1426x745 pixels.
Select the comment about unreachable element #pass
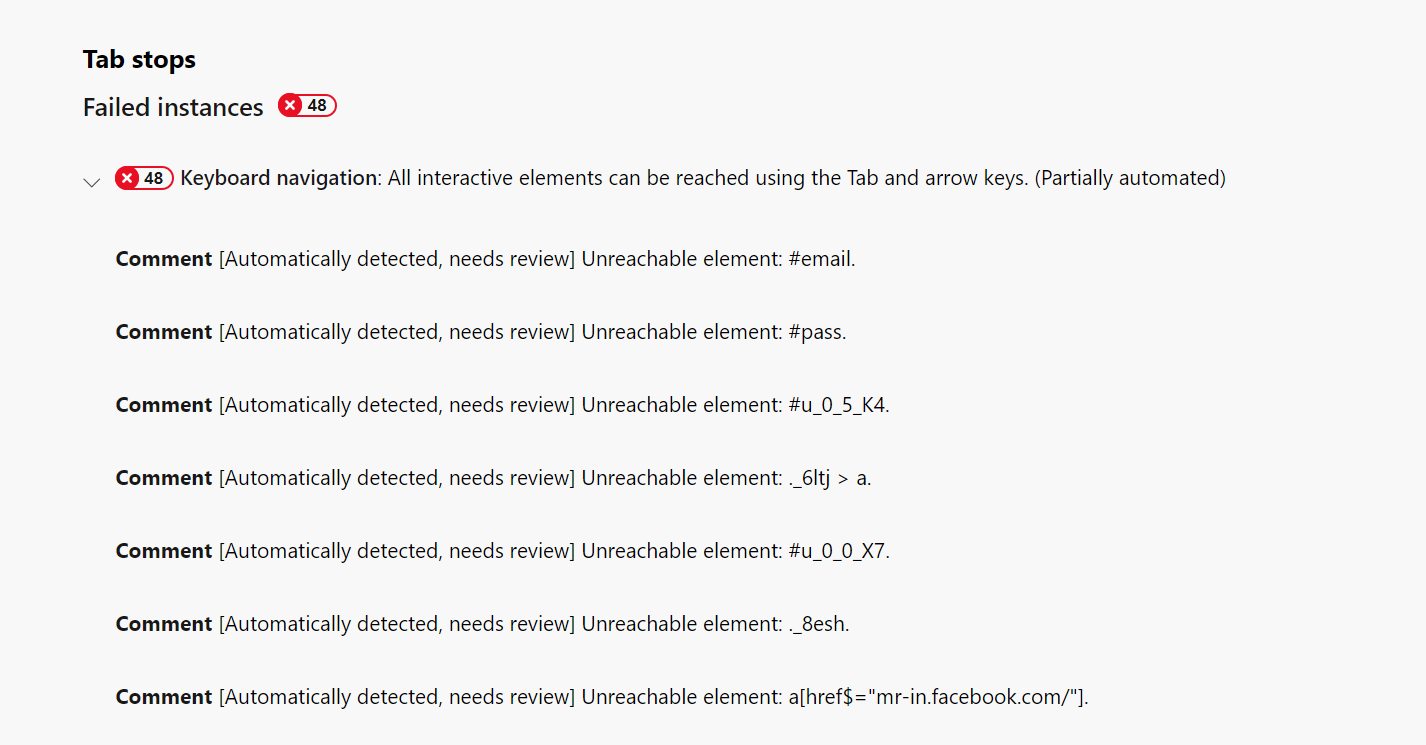click(480, 331)
